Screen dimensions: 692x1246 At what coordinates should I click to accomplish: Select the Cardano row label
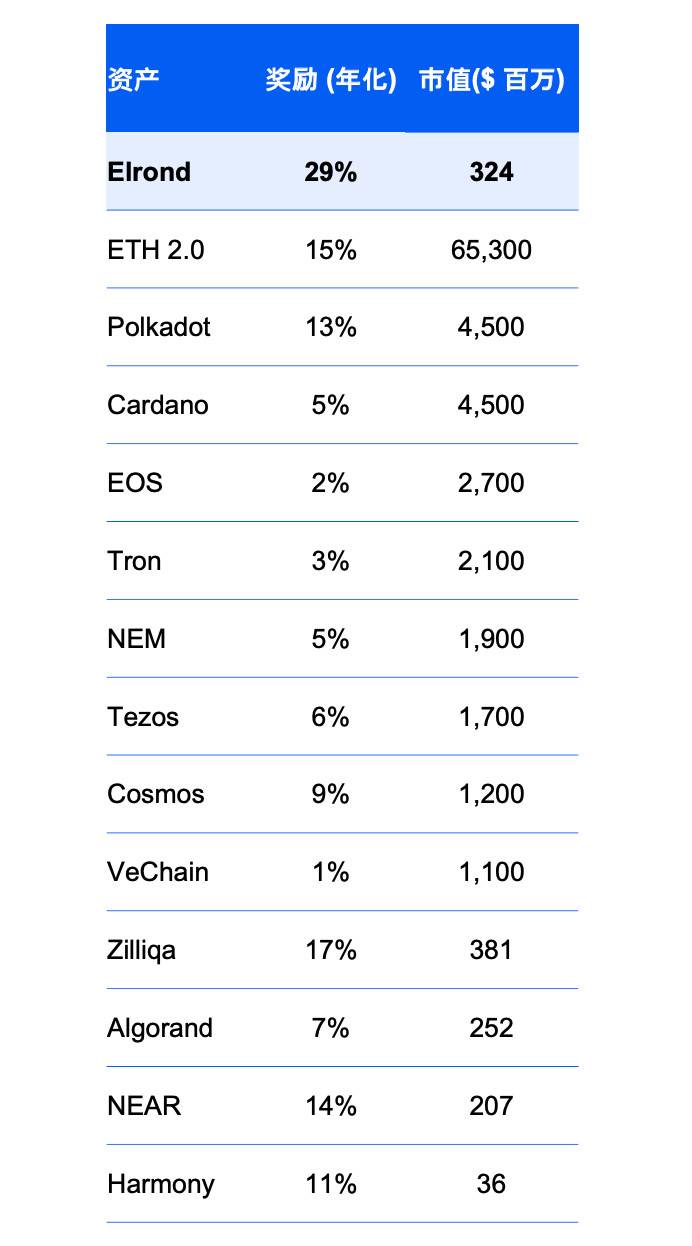click(x=158, y=406)
